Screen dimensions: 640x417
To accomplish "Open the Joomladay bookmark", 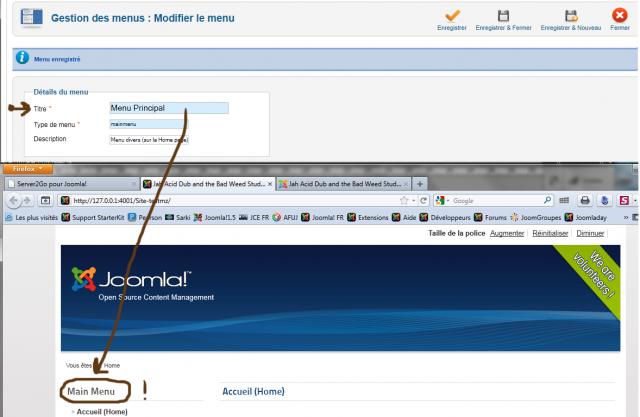I will point(586,217).
